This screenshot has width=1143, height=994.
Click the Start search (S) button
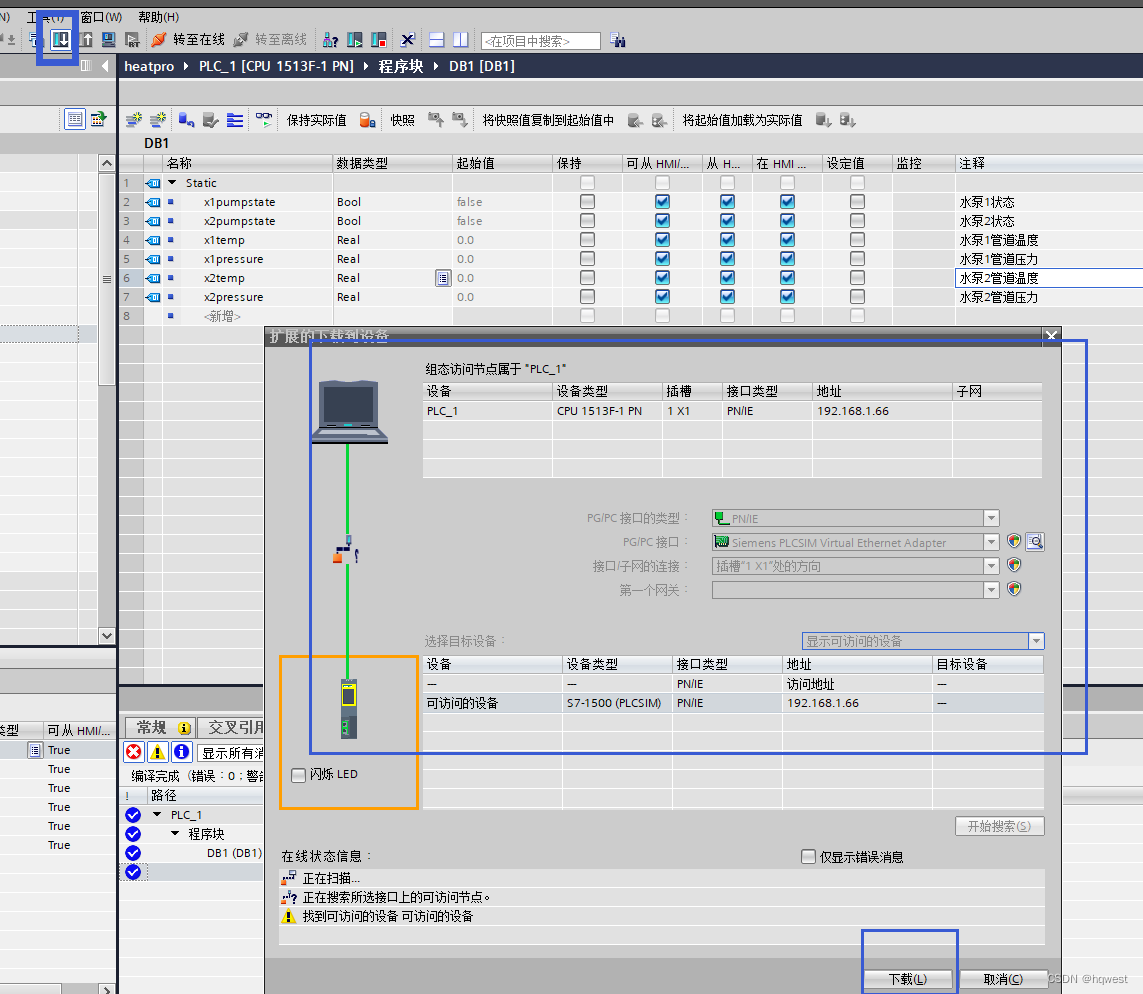pyautogui.click(x=999, y=826)
